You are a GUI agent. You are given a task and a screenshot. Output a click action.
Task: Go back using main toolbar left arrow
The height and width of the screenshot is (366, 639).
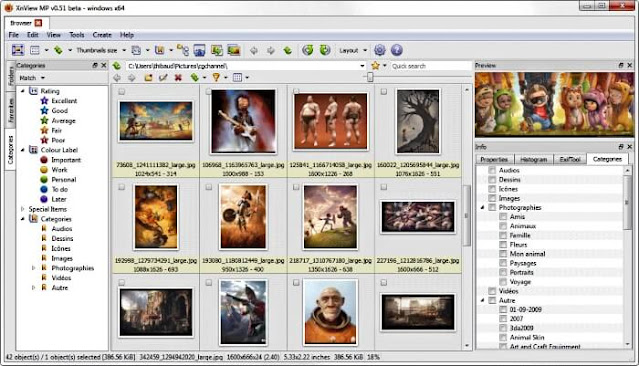254,50
